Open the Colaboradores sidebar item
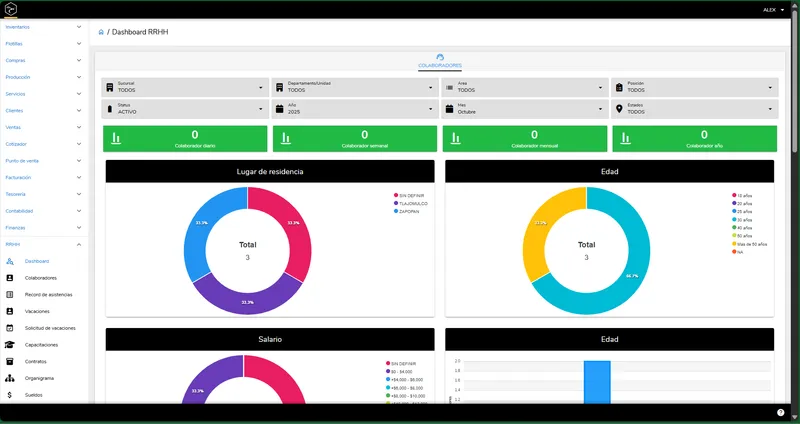This screenshot has height=424, width=800. 40,278
